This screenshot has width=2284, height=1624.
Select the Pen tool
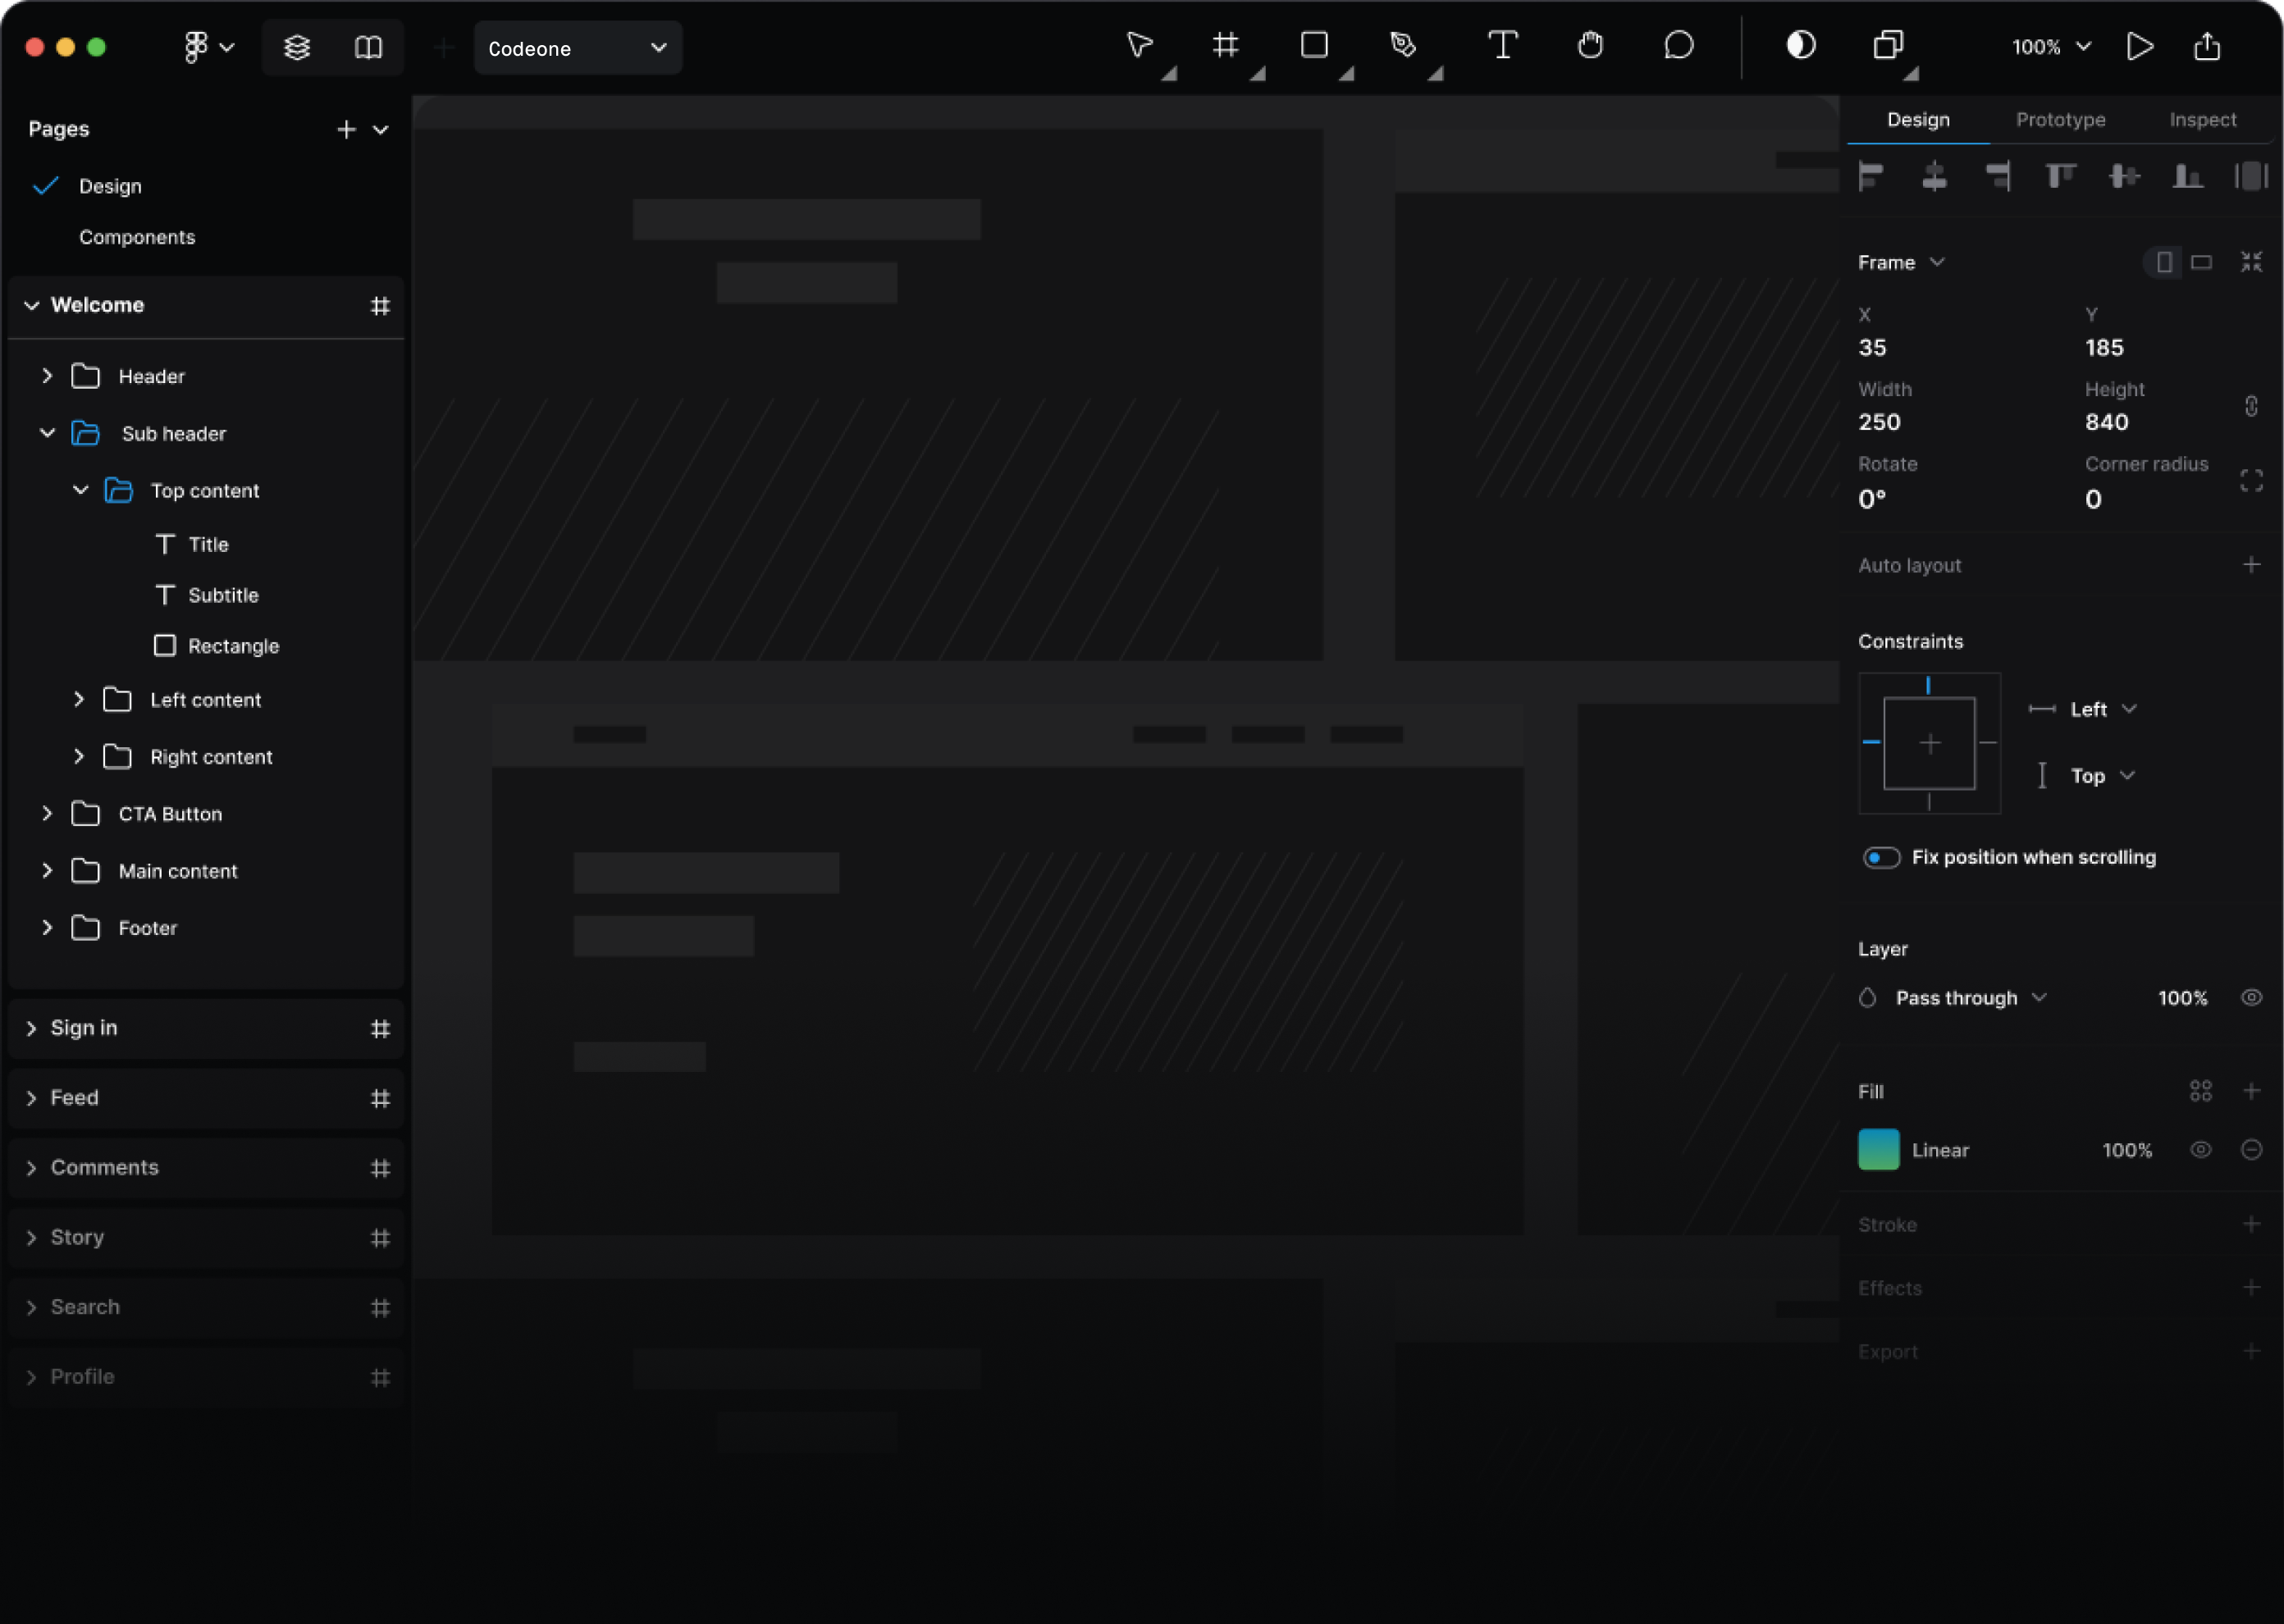click(x=1402, y=46)
